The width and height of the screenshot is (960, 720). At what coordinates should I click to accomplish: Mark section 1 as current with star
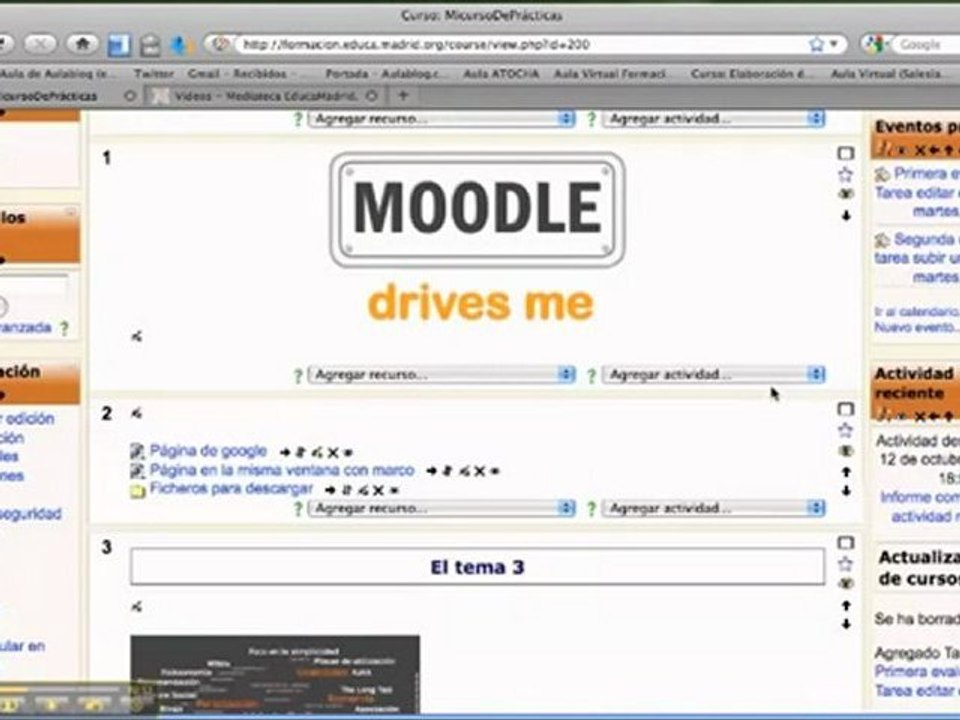[846, 174]
